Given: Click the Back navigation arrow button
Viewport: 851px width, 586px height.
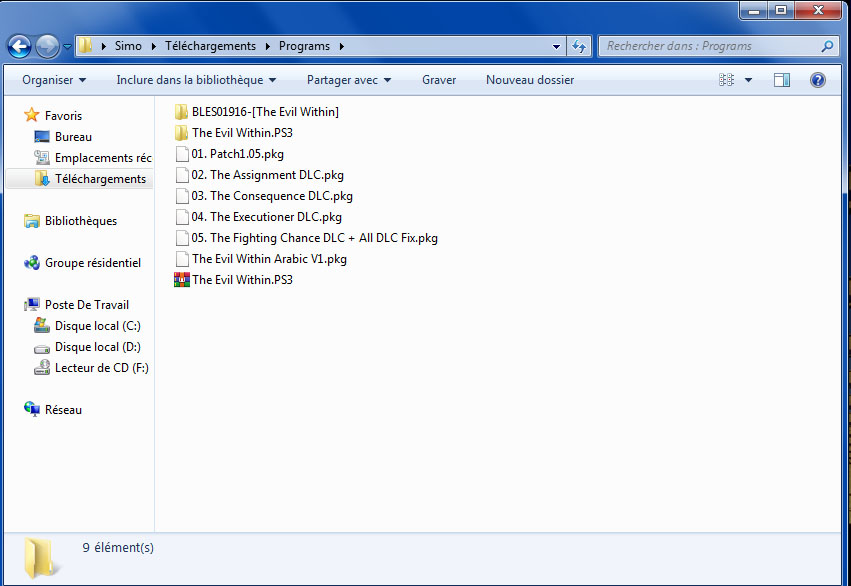Looking at the screenshot, I should [x=19, y=46].
